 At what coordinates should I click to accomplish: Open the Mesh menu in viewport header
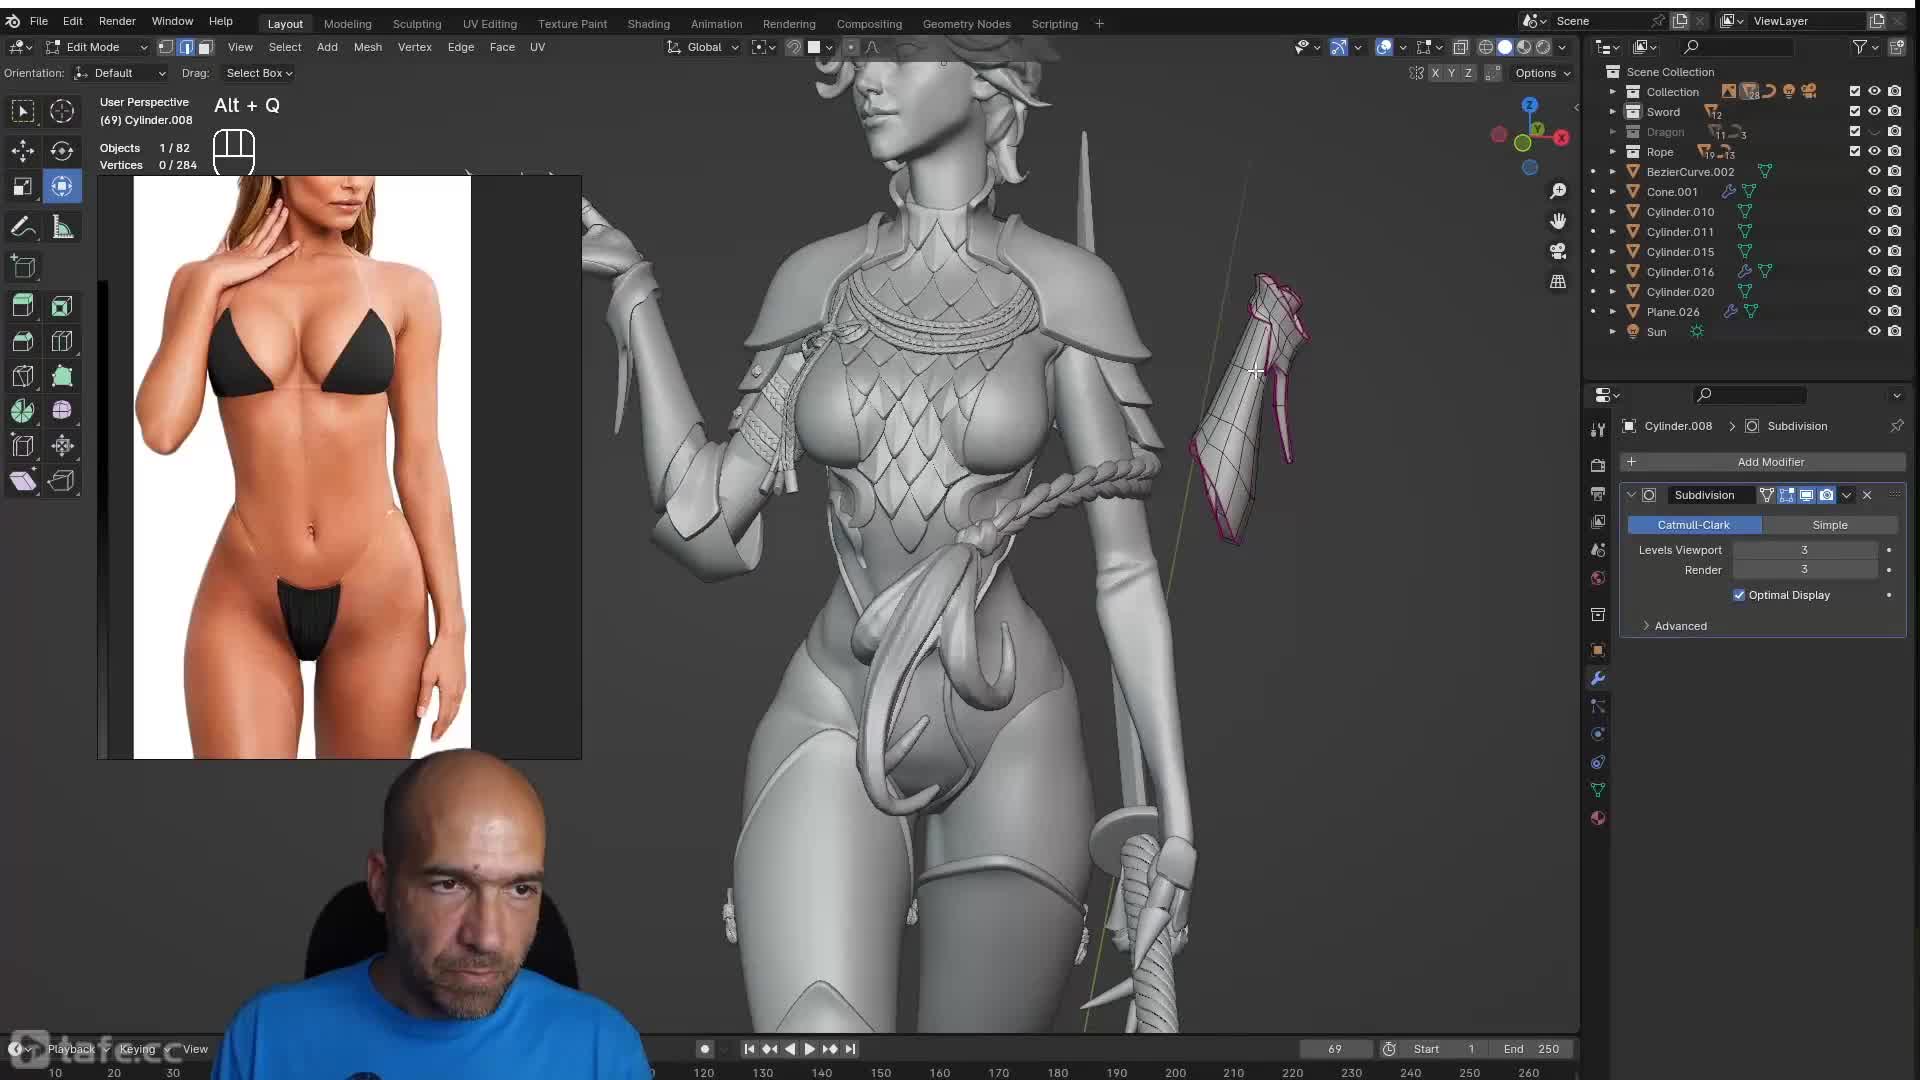coord(367,47)
